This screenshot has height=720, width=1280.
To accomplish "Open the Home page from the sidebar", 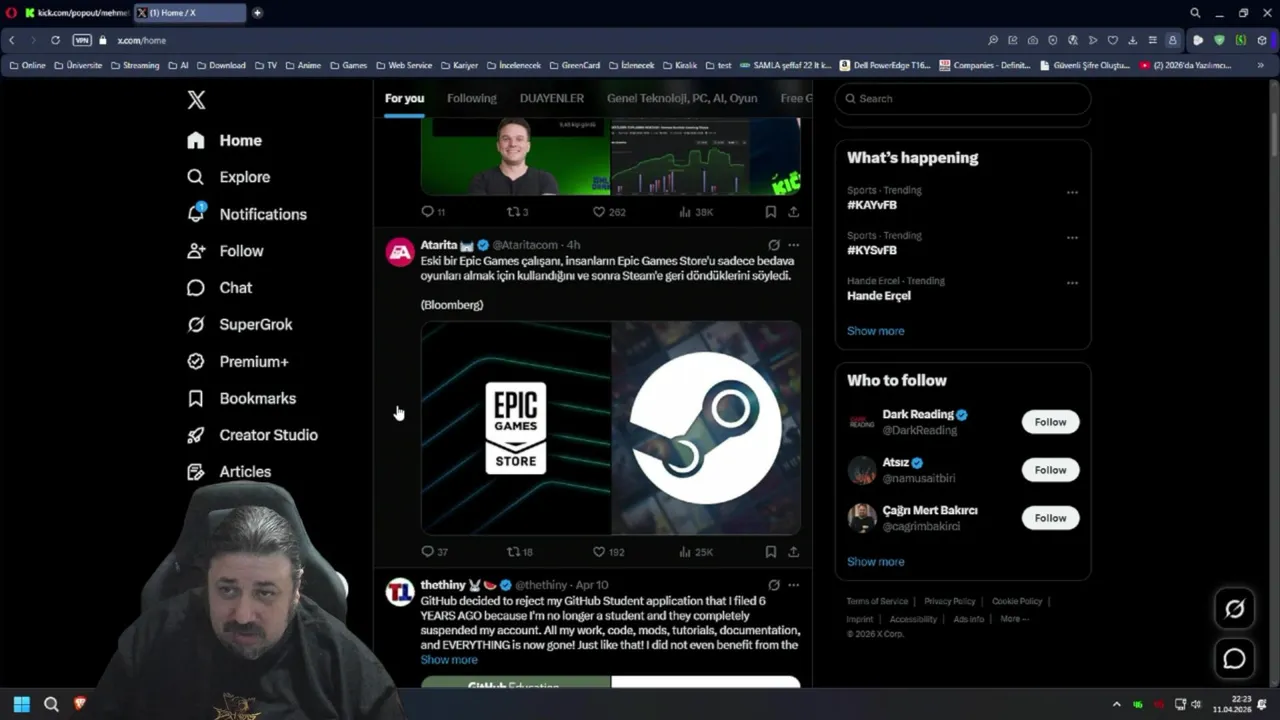I will pyautogui.click(x=225, y=141).
